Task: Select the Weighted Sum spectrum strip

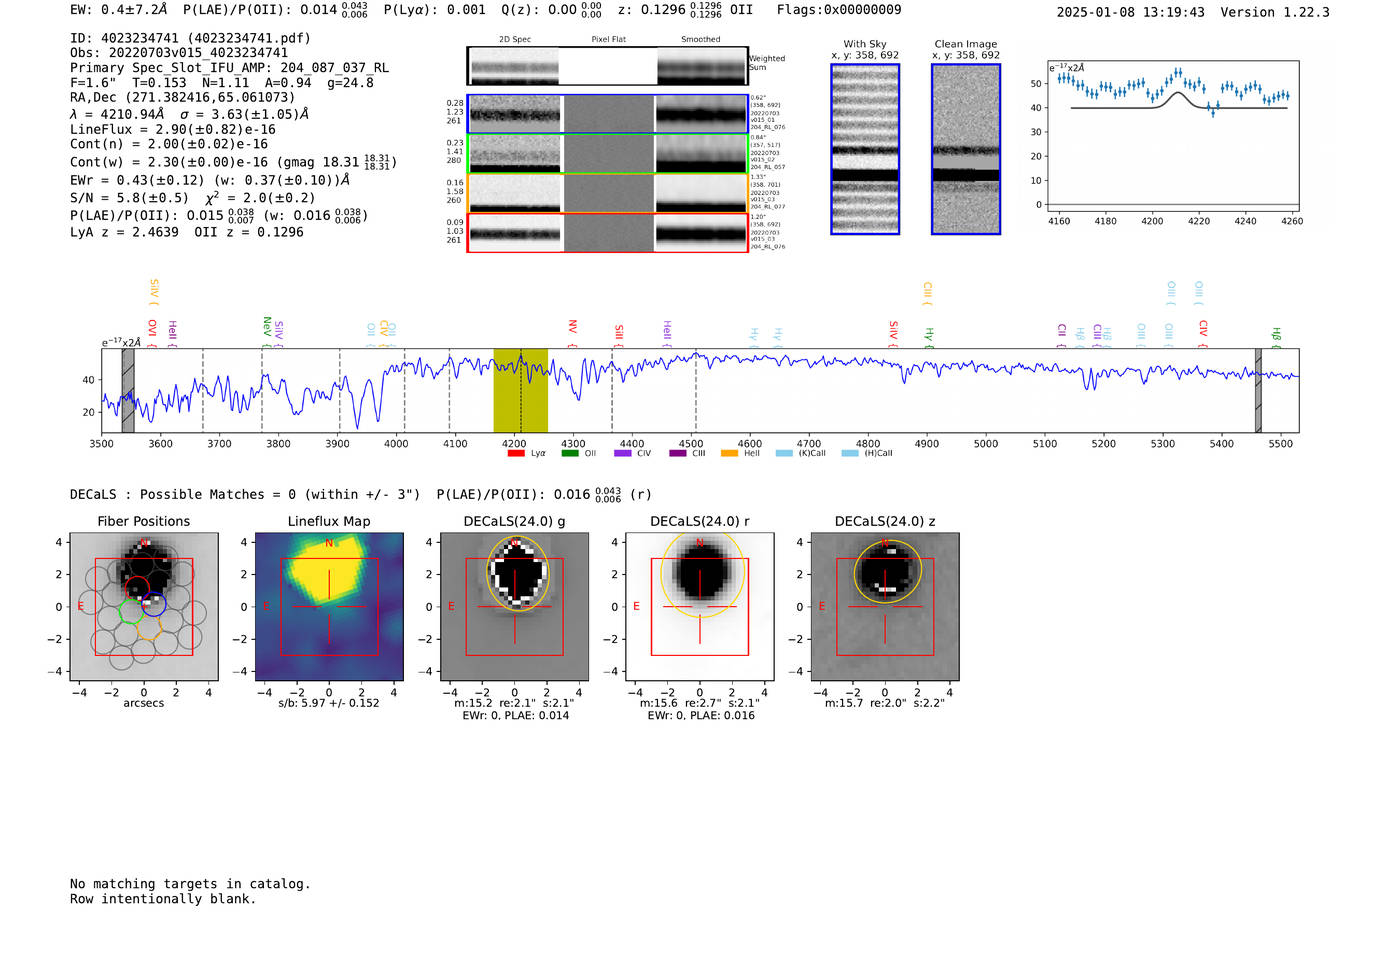Action: click(x=607, y=66)
